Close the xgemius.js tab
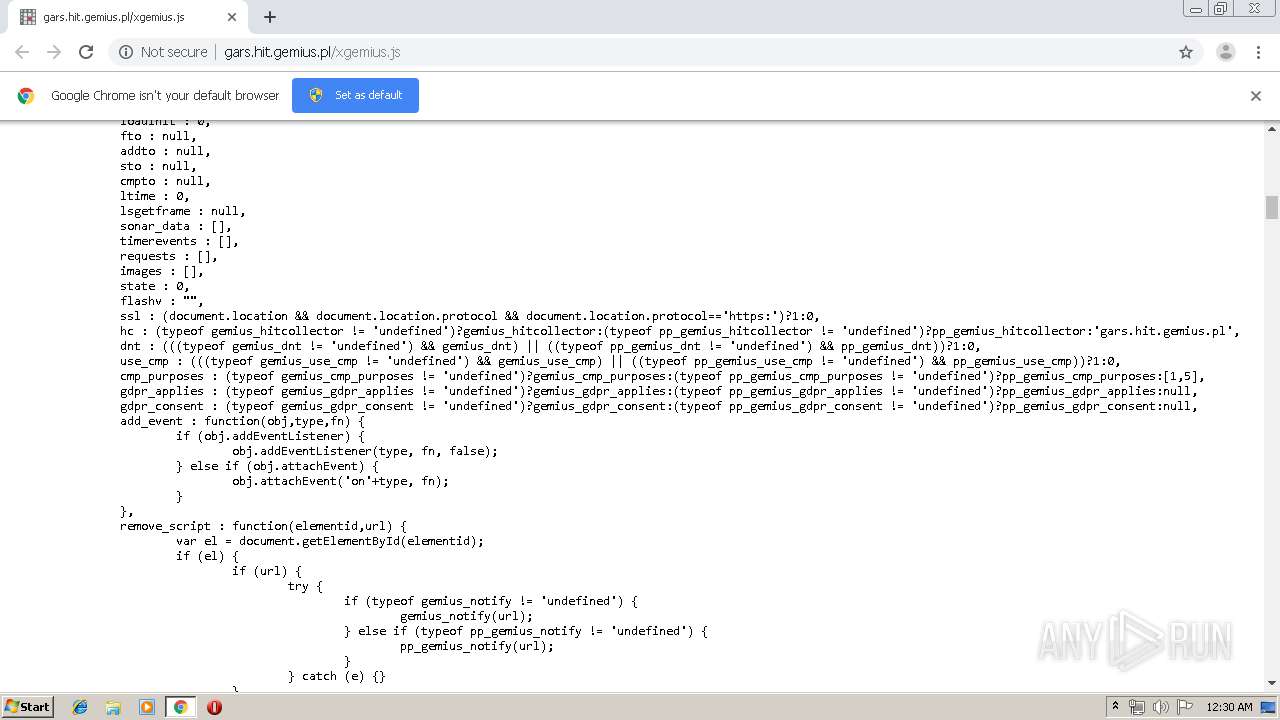Screen dimensions: 1280x720 [x=232, y=17]
